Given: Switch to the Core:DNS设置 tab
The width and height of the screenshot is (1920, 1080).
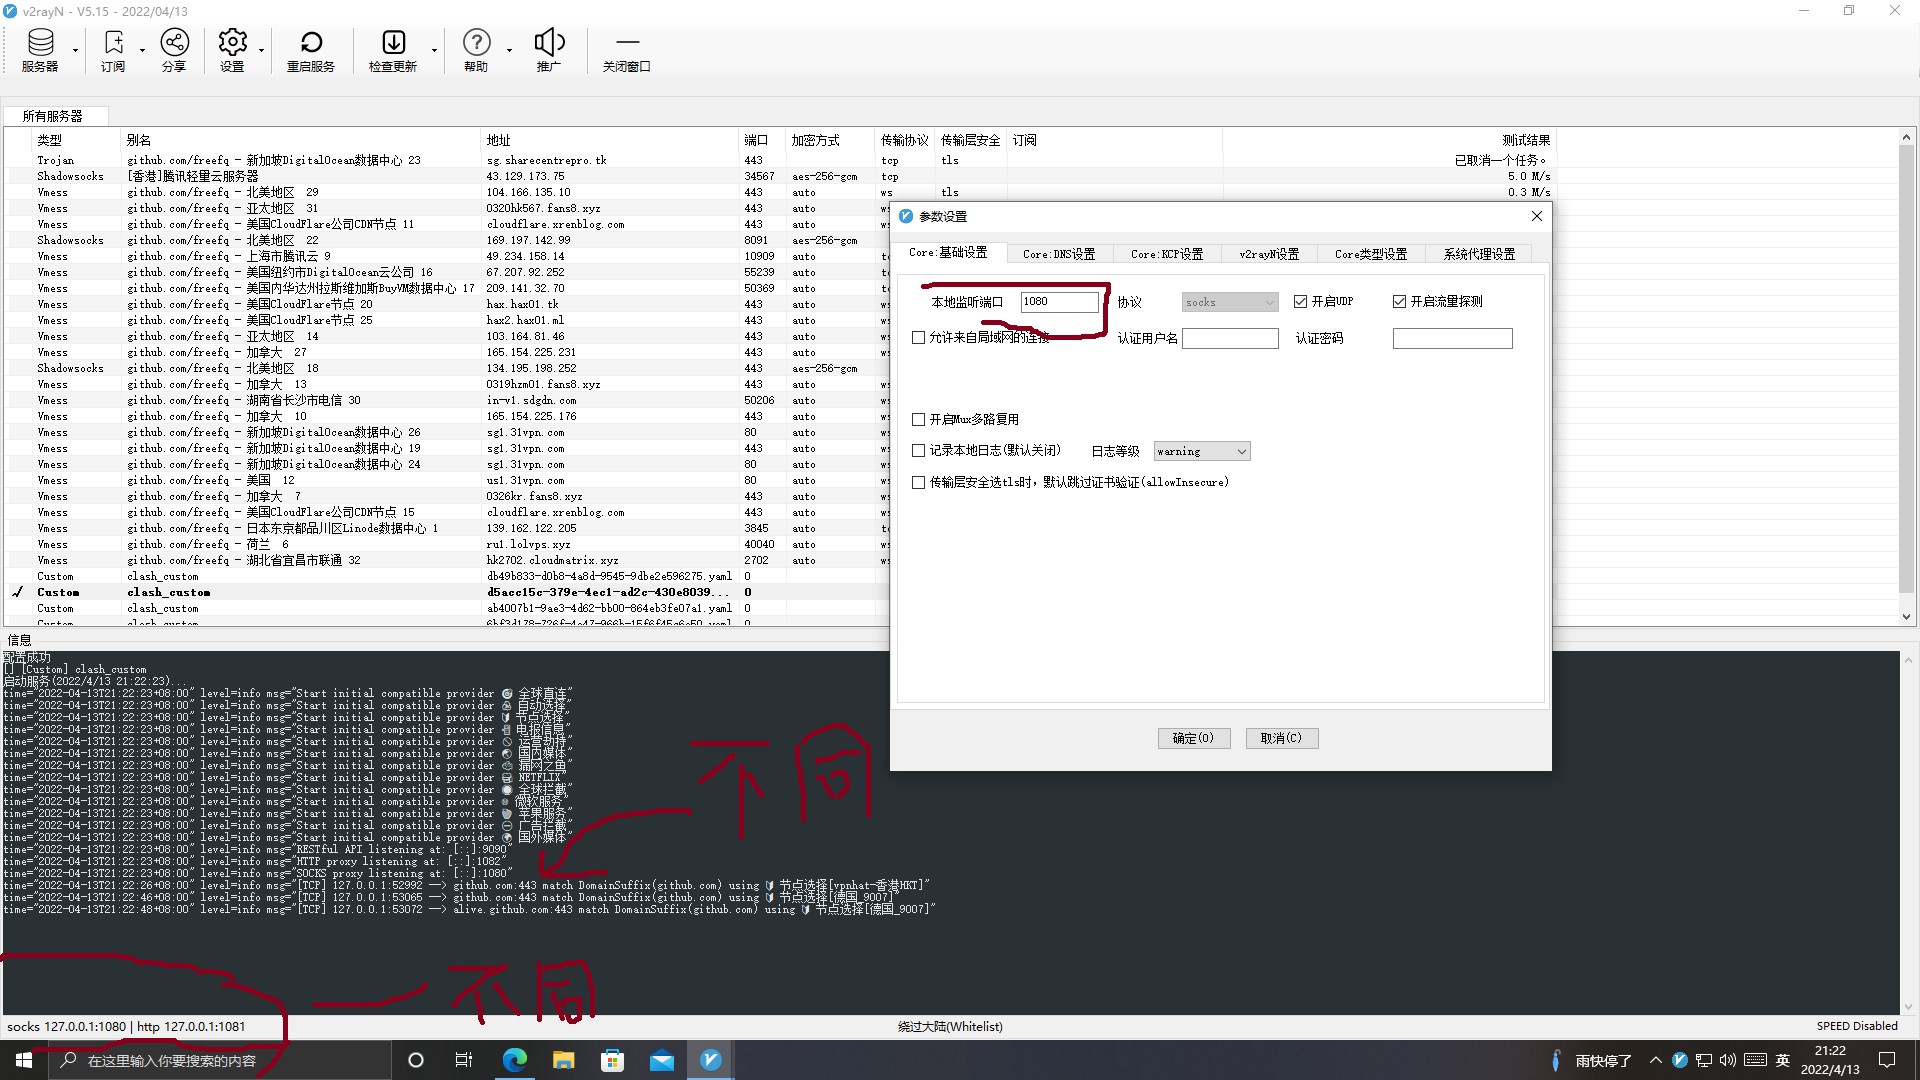Looking at the screenshot, I should (x=1058, y=254).
